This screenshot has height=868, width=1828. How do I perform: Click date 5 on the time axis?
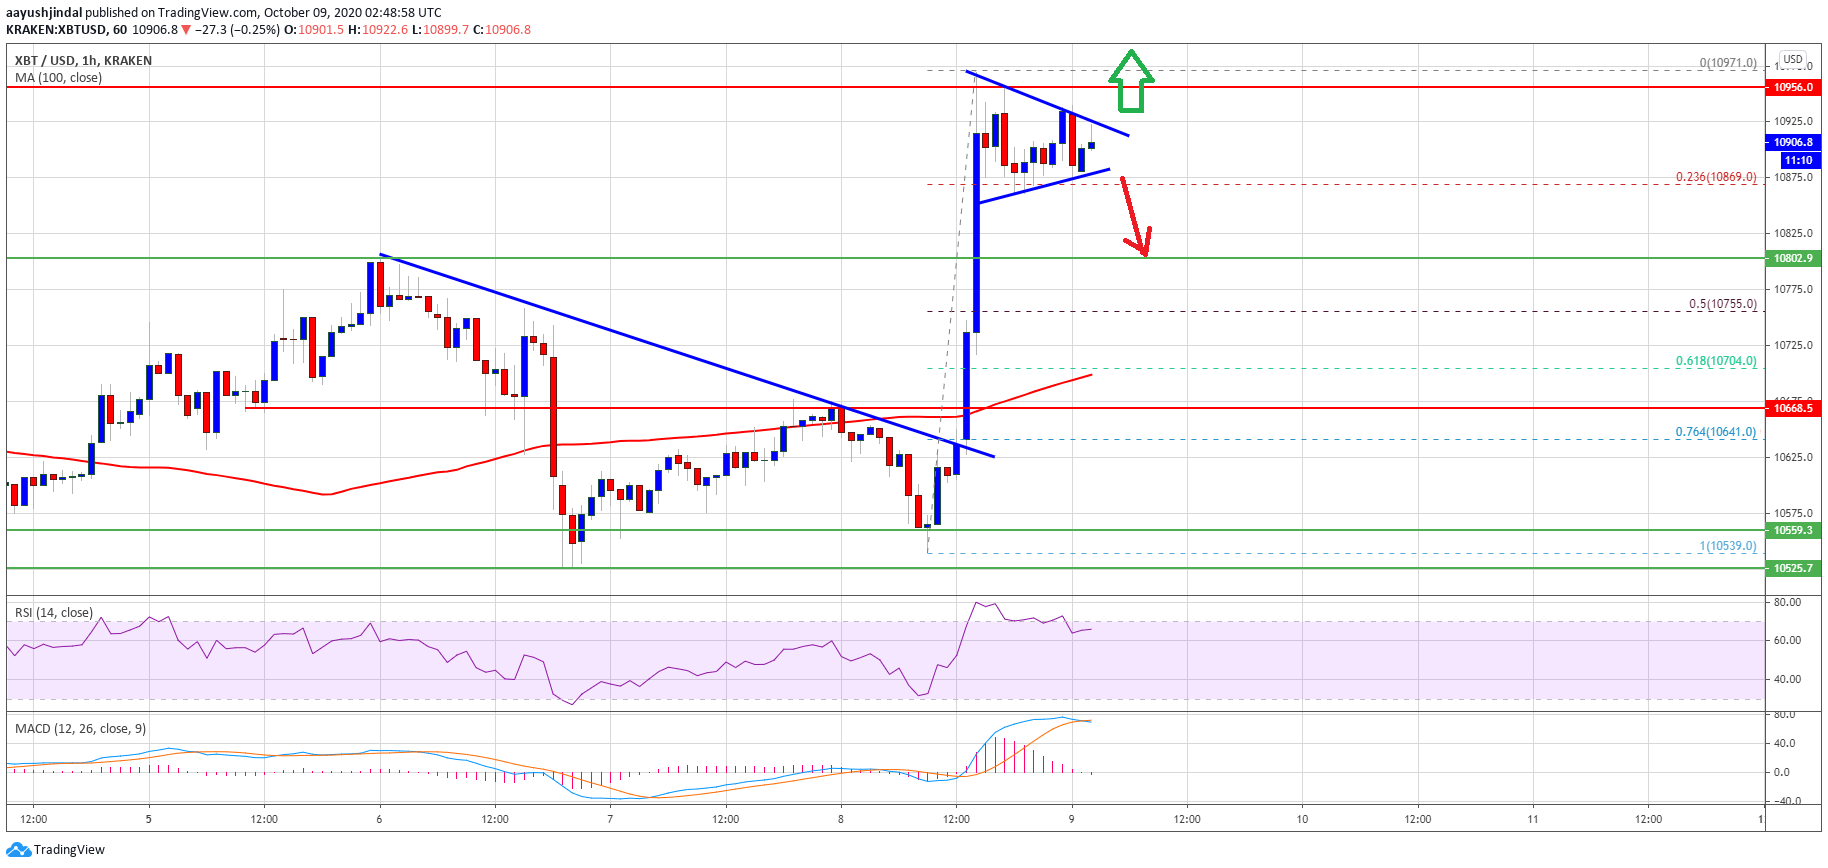(x=149, y=820)
